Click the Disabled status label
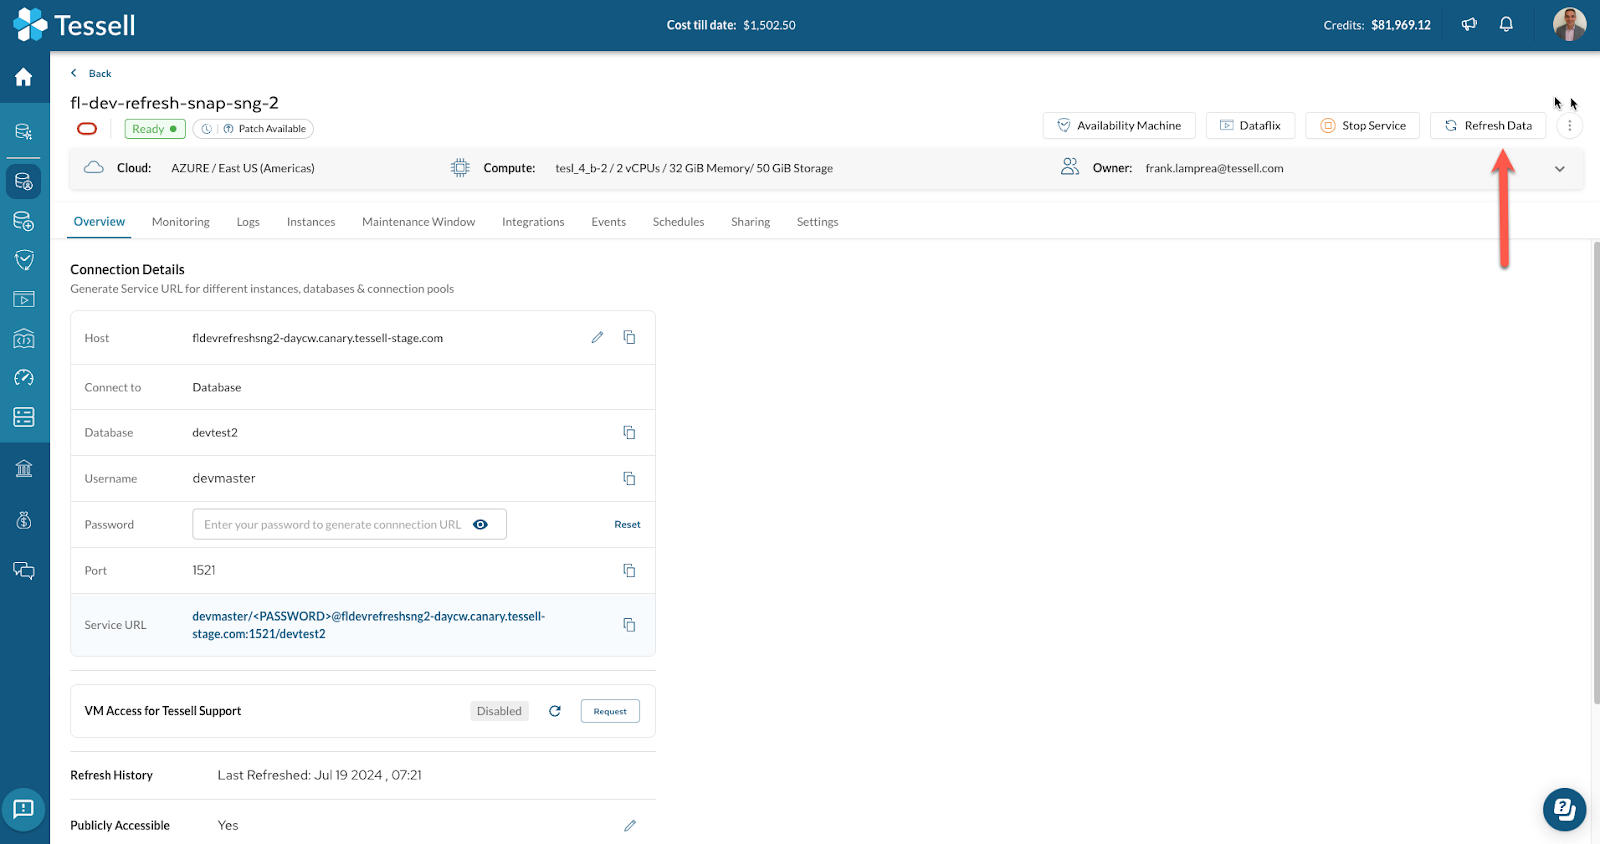 coord(499,711)
